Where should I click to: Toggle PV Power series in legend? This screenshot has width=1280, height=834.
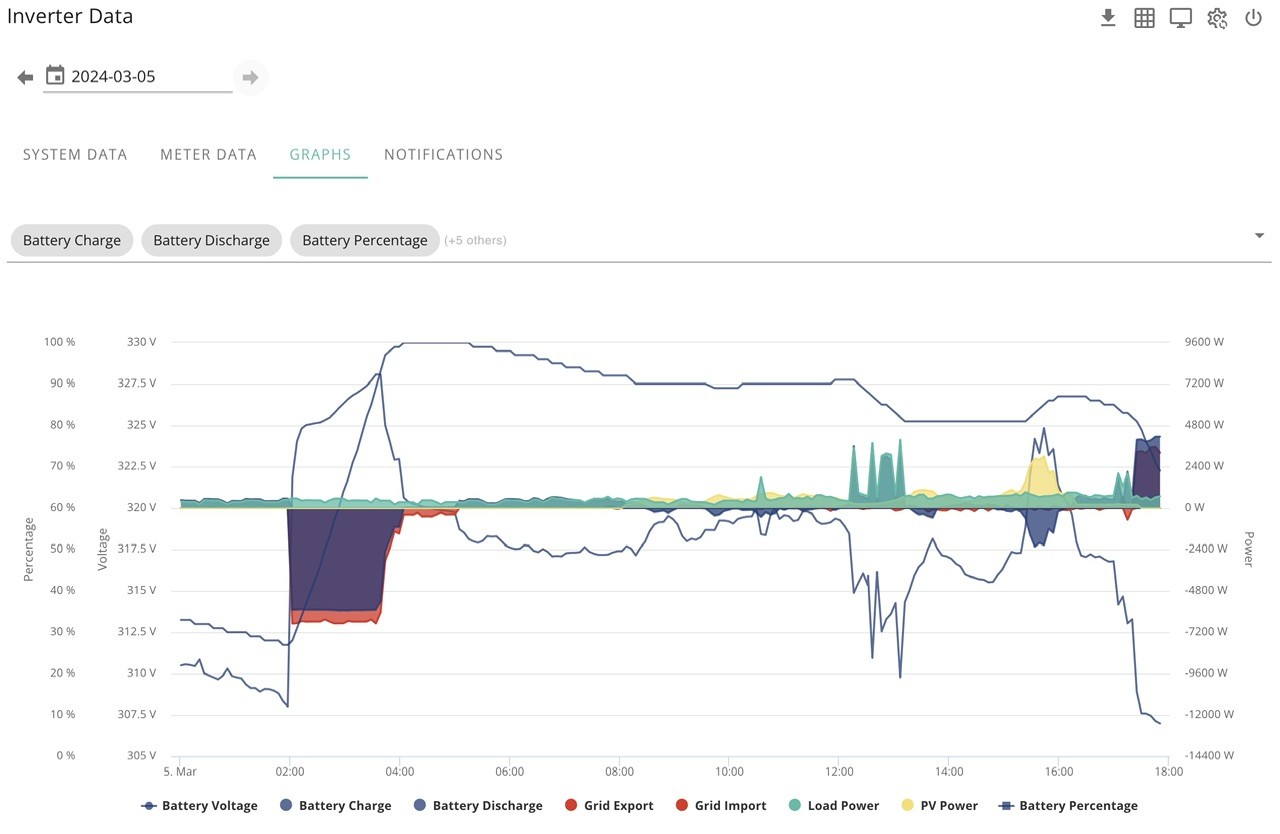click(939, 805)
